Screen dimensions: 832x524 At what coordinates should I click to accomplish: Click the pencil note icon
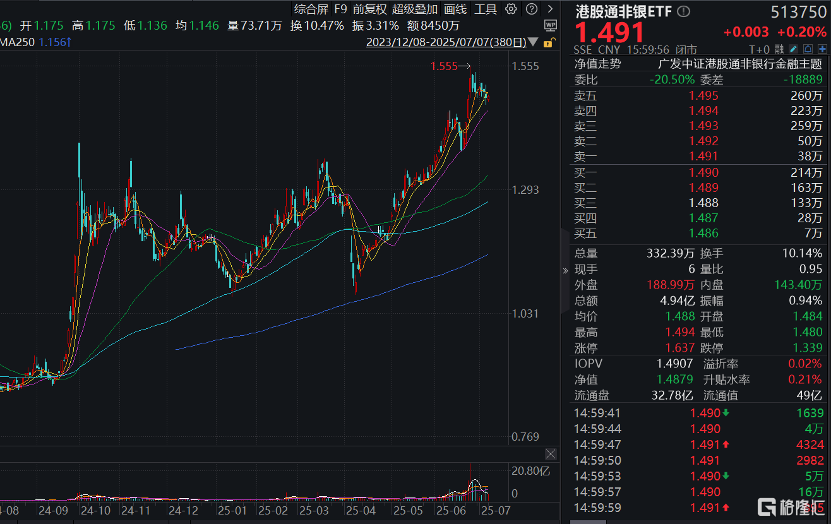coord(793,49)
